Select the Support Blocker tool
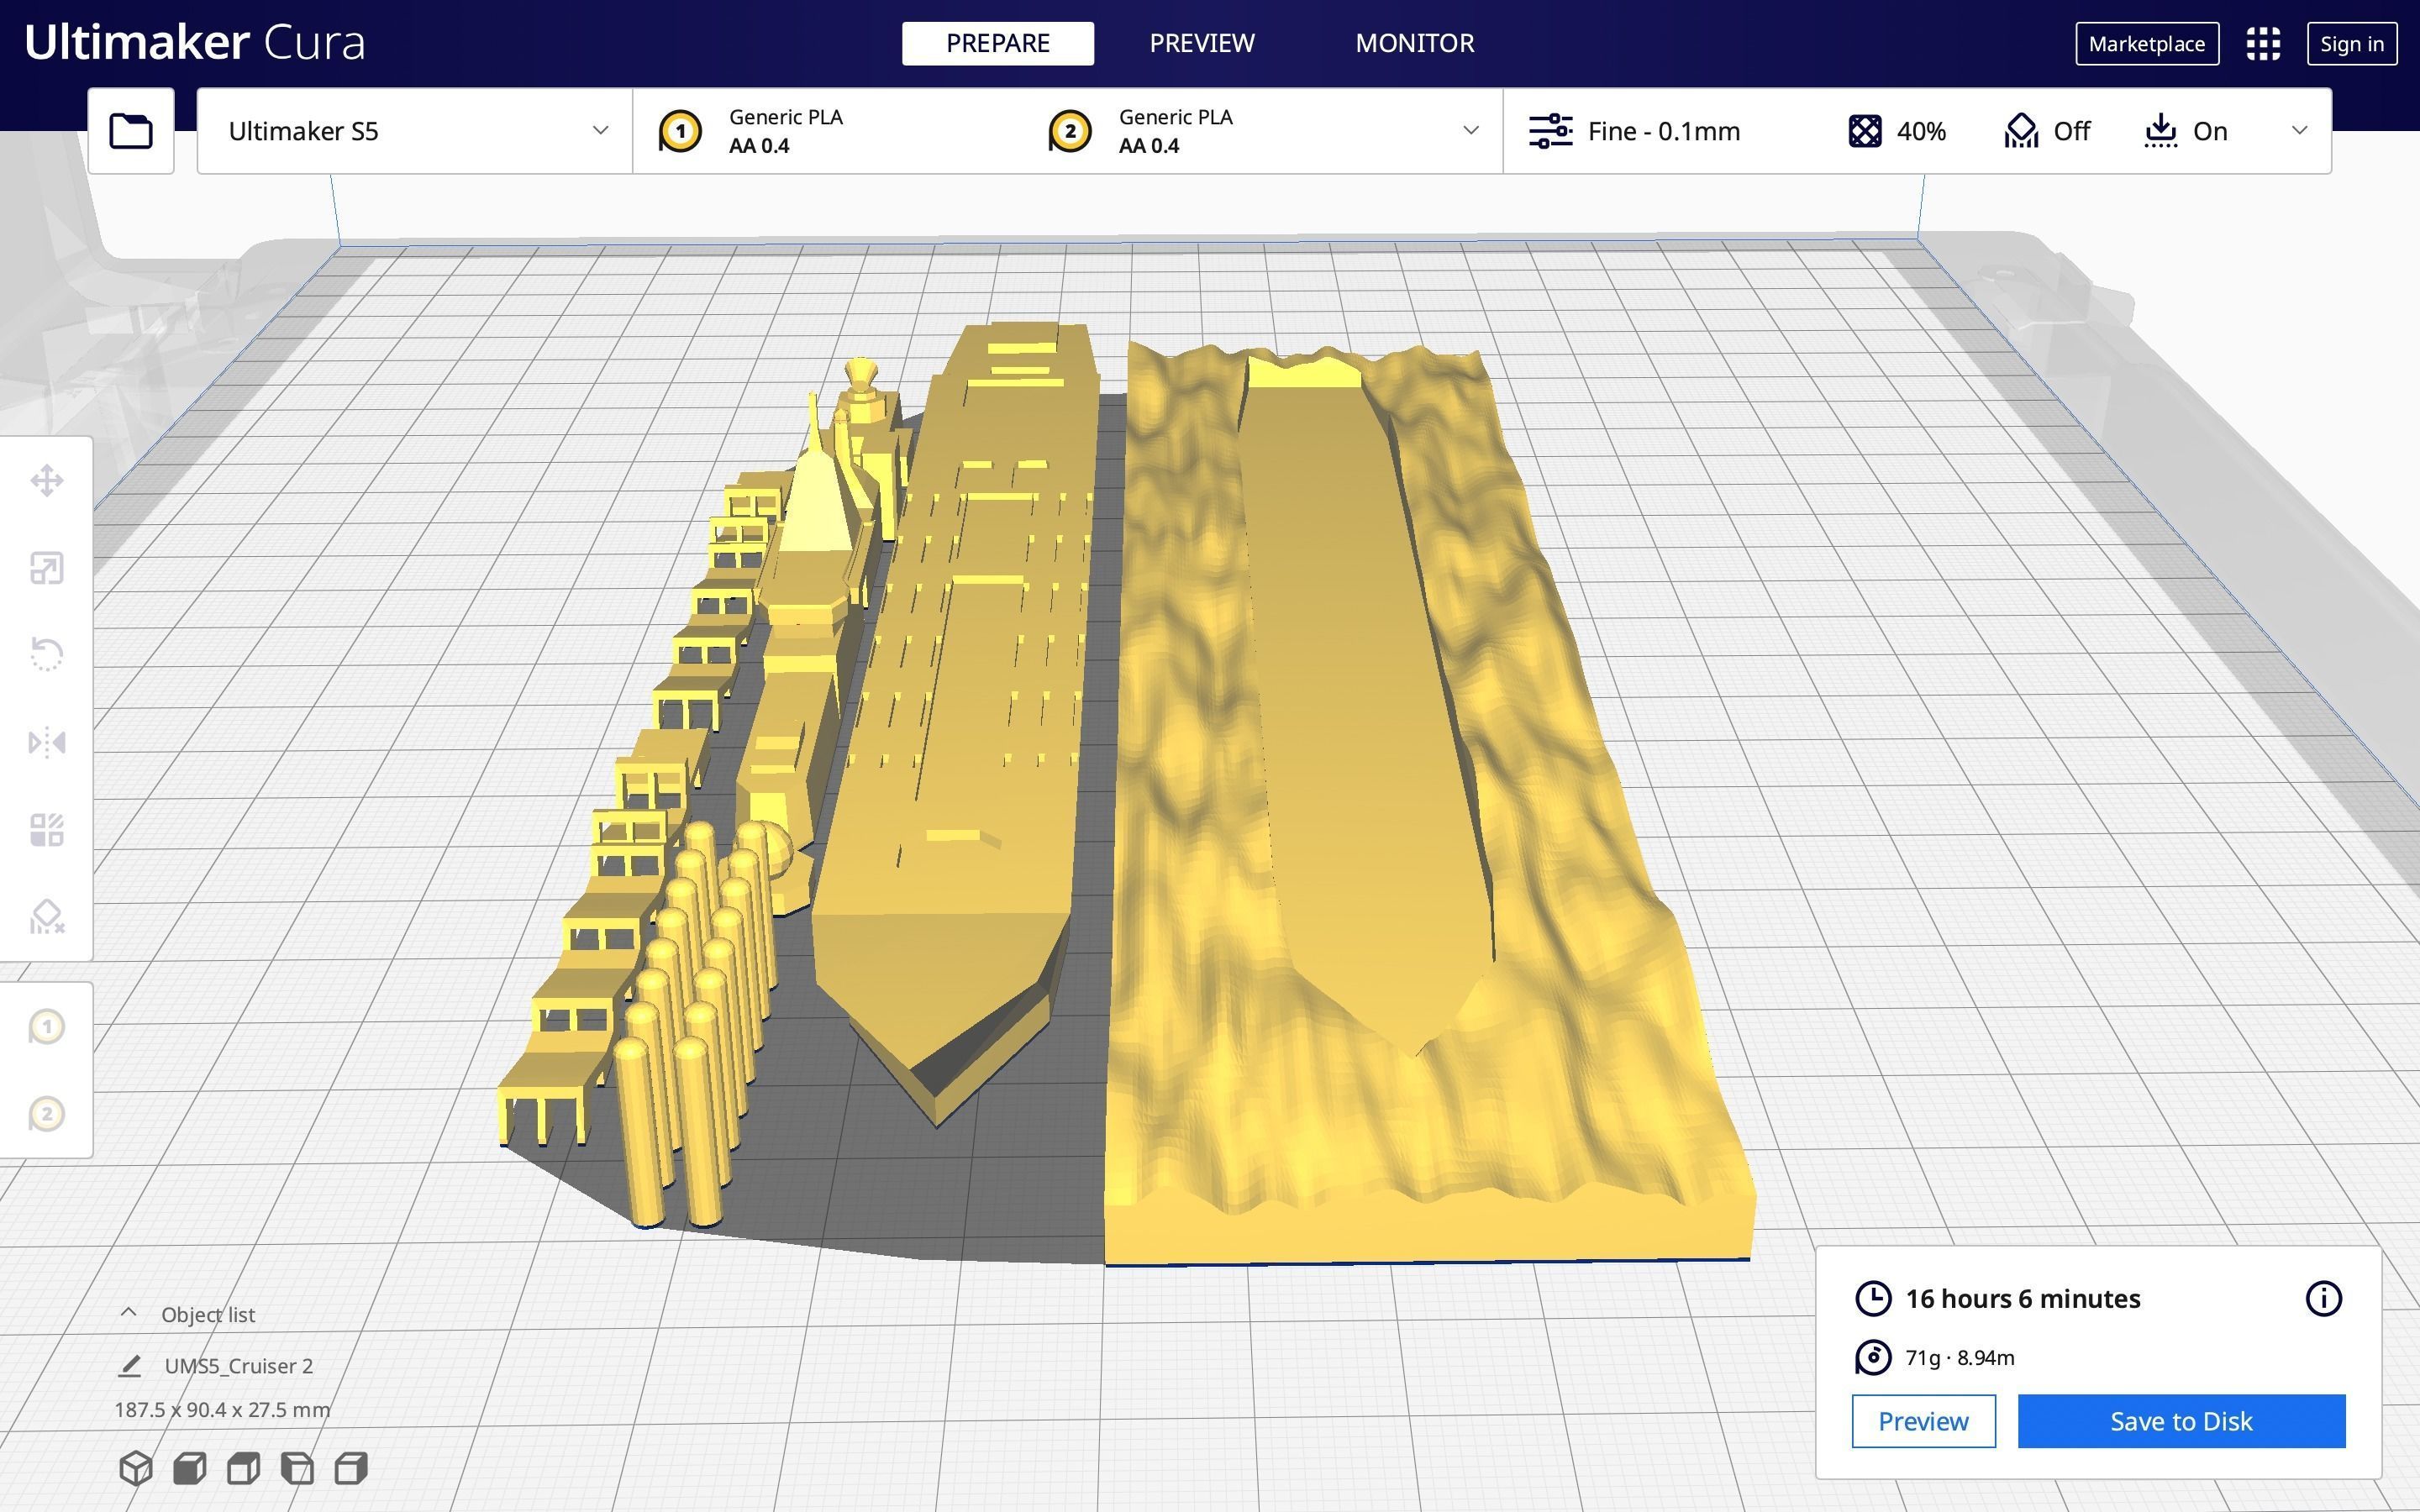This screenshot has width=2420, height=1512. (x=46, y=917)
